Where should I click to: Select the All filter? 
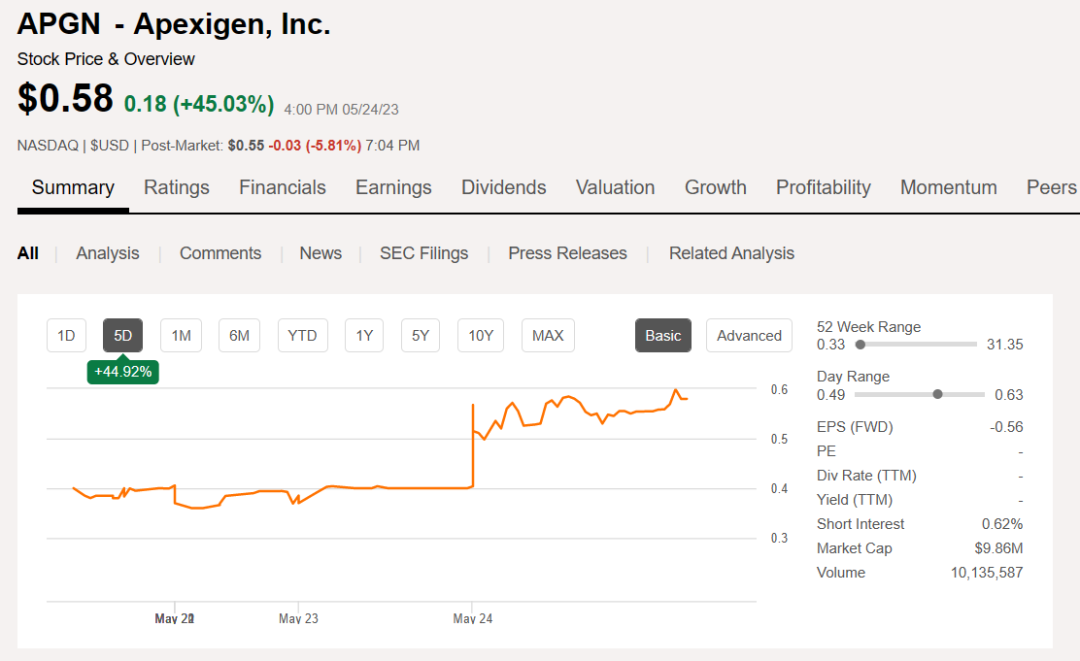click(x=28, y=253)
